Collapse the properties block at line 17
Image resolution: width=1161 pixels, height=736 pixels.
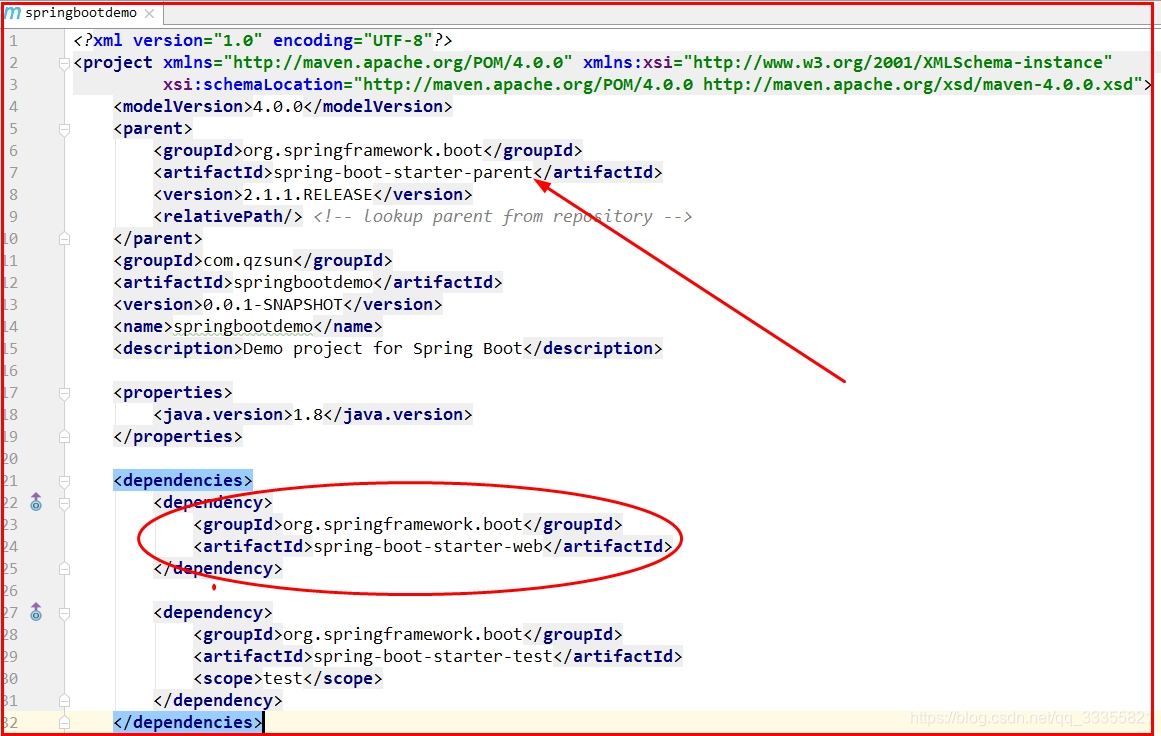coord(64,393)
